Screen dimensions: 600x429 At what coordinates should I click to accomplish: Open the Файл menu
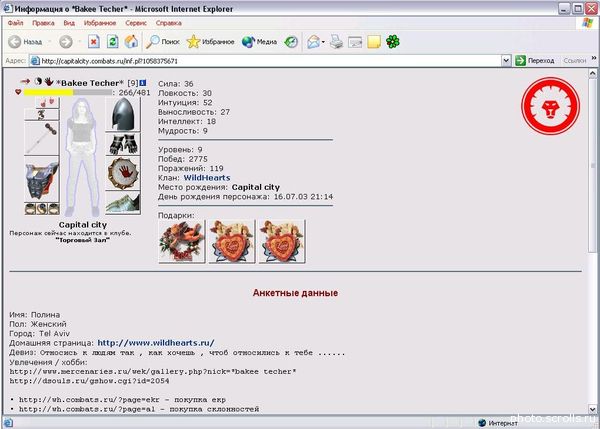pyautogui.click(x=15, y=23)
